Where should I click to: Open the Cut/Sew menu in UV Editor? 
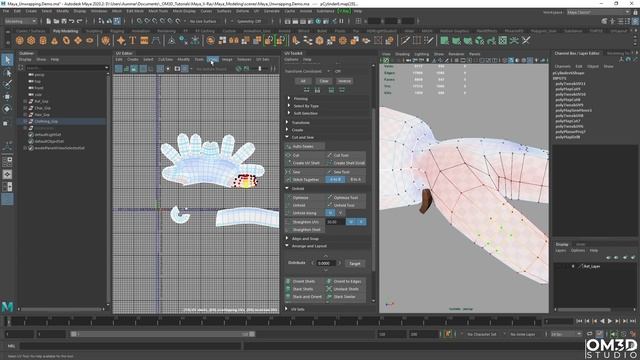pos(165,60)
